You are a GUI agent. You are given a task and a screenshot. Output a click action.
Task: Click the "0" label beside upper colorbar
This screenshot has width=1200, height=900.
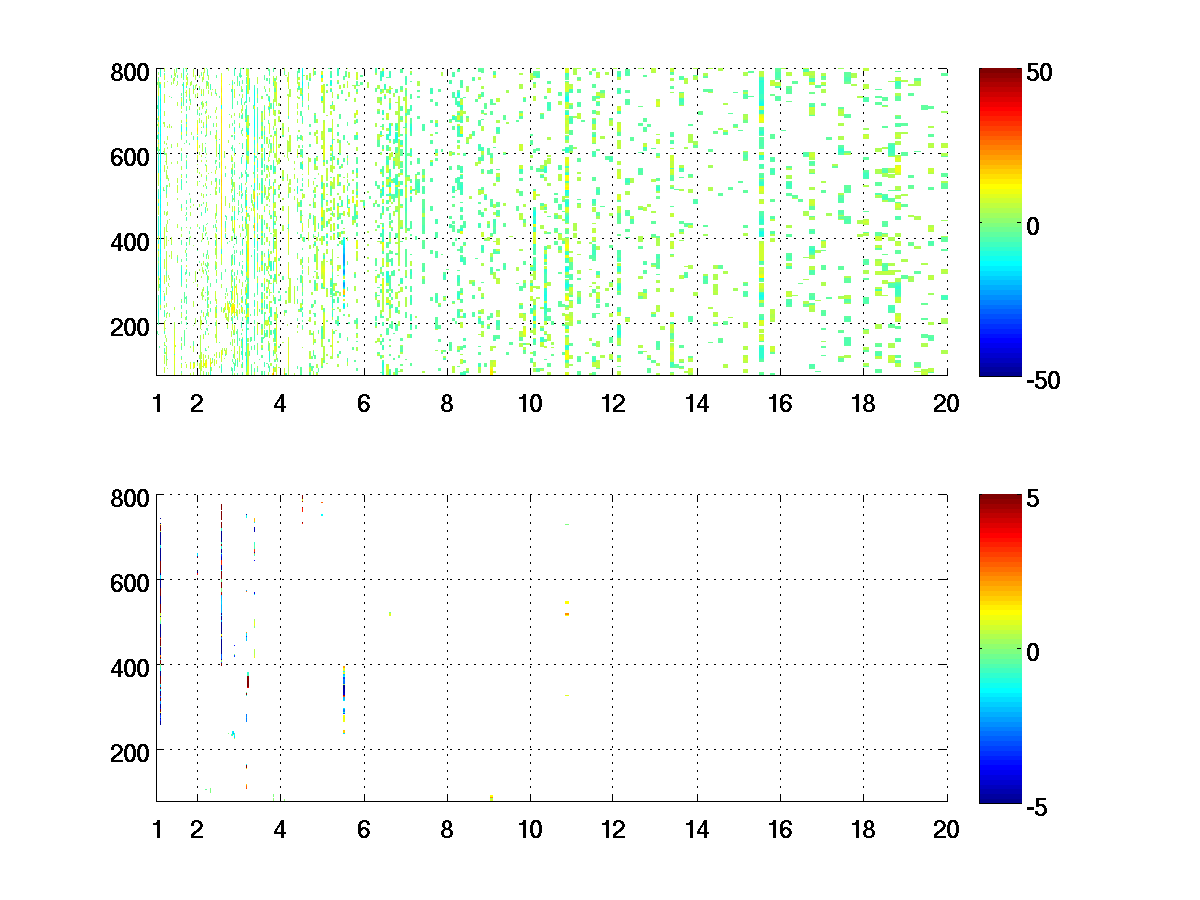(x=1033, y=226)
